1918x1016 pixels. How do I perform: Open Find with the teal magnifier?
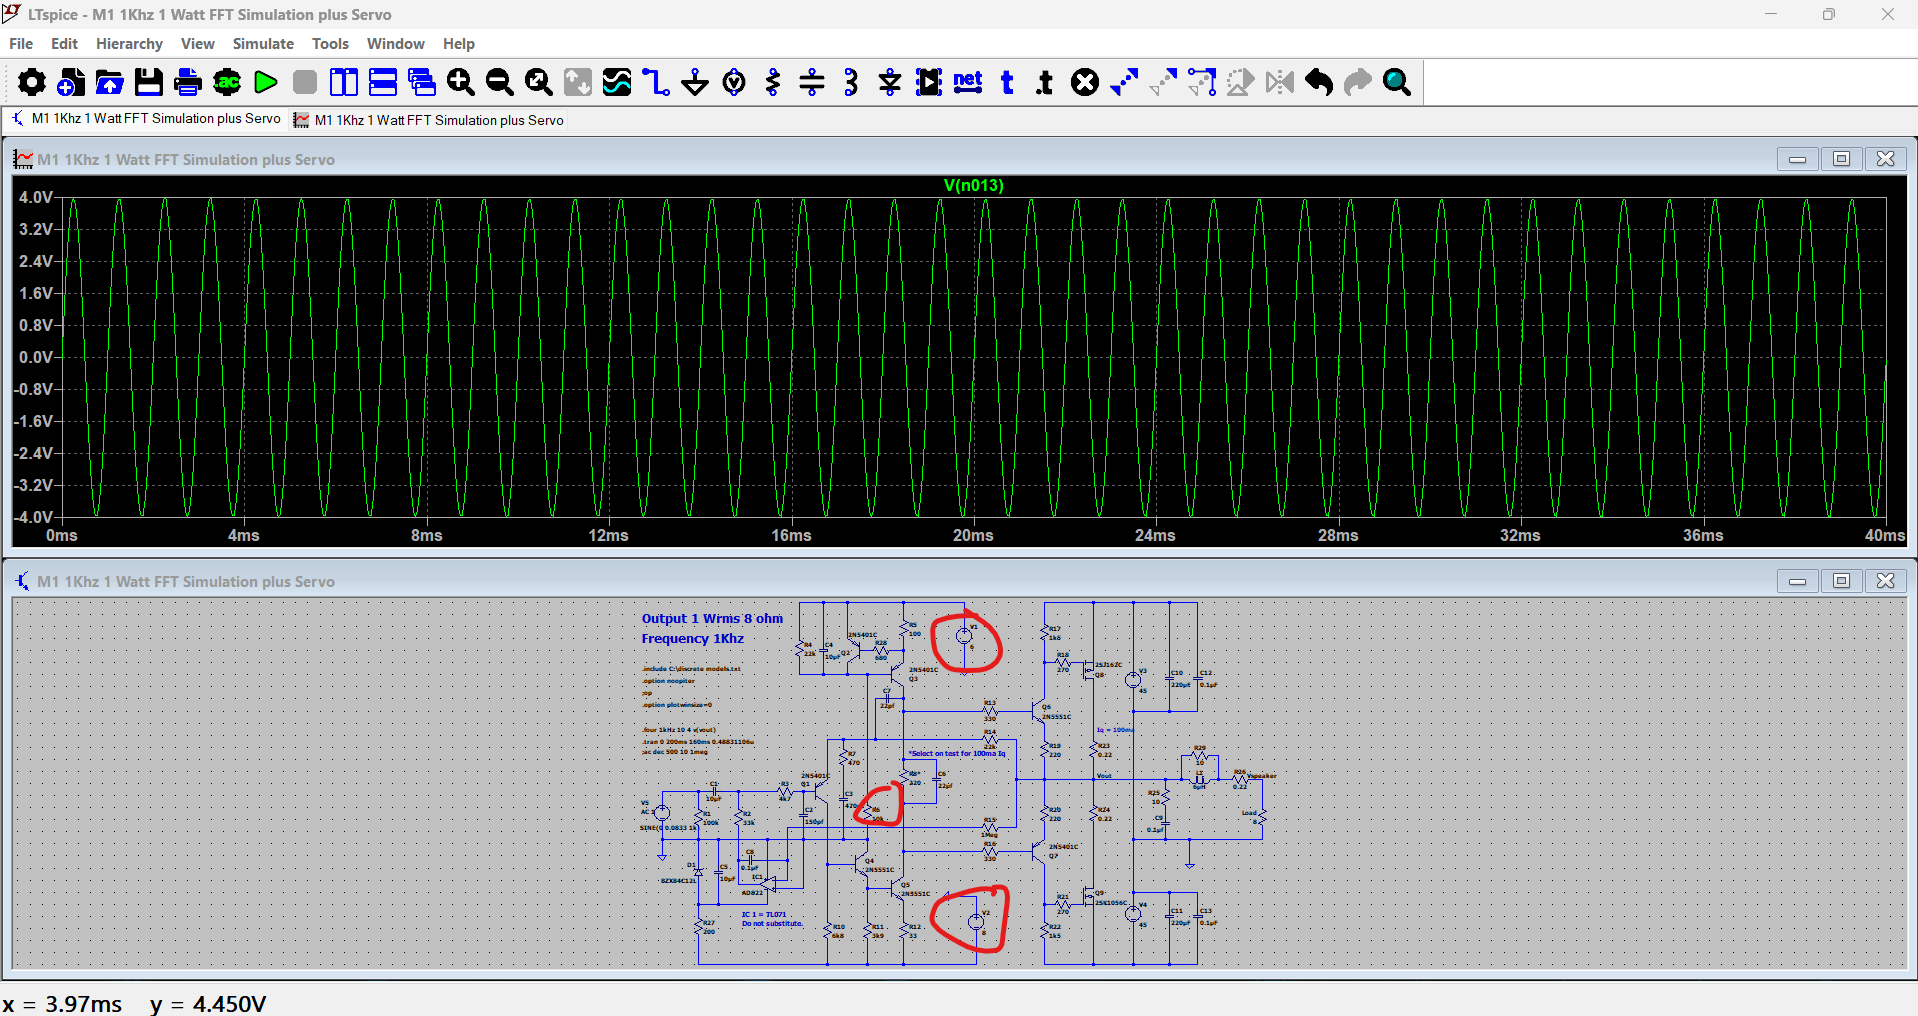click(1397, 82)
